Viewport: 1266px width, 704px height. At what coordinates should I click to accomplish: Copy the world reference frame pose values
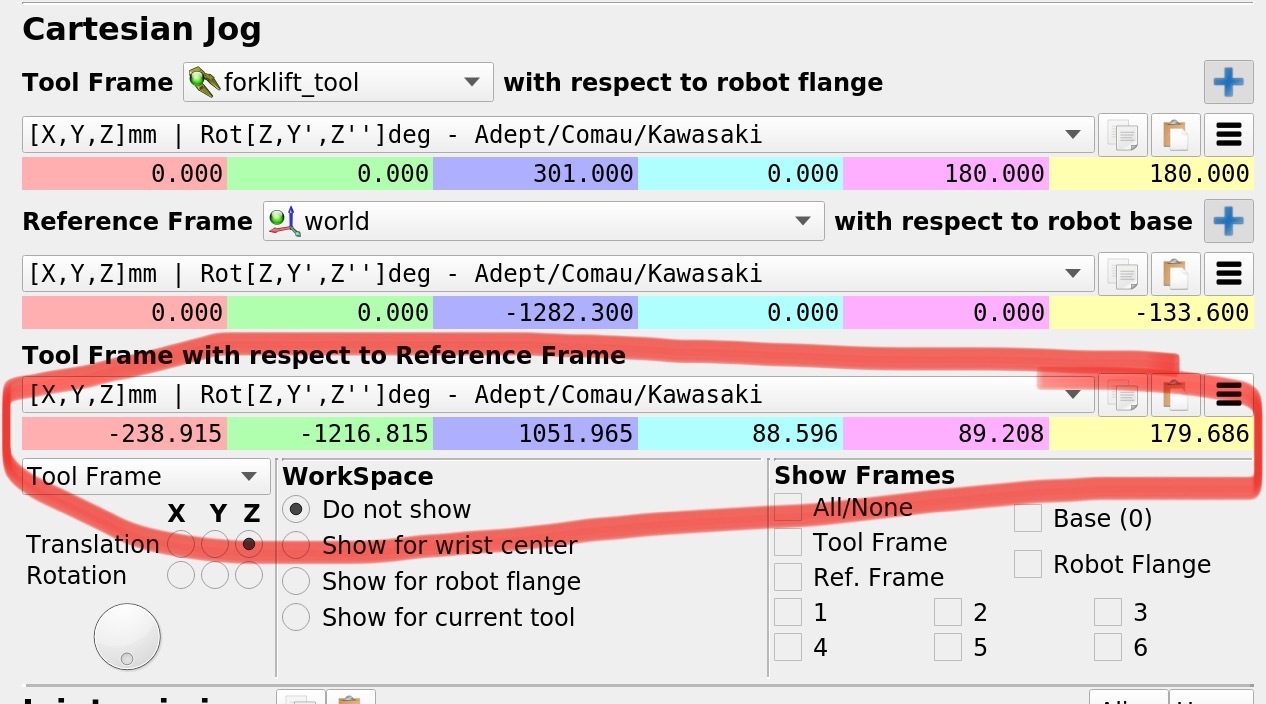pyautogui.click(x=1123, y=274)
